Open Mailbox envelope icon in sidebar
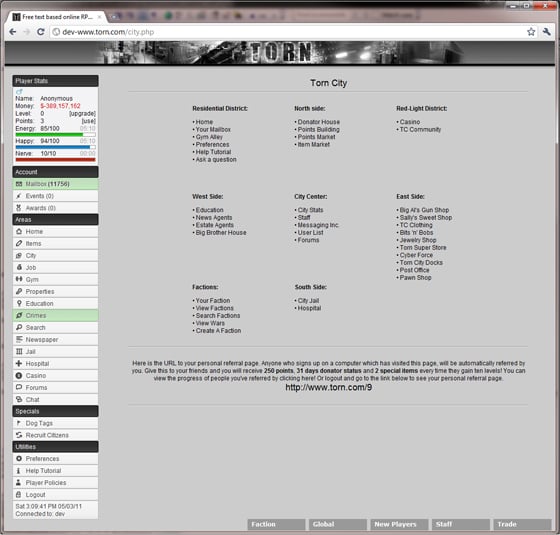Screen dimensions: 560x535 click(19, 184)
